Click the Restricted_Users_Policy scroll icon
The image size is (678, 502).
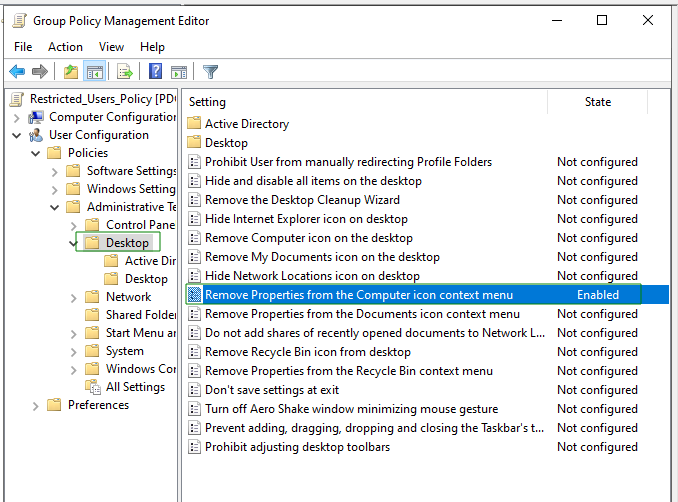pos(17,99)
